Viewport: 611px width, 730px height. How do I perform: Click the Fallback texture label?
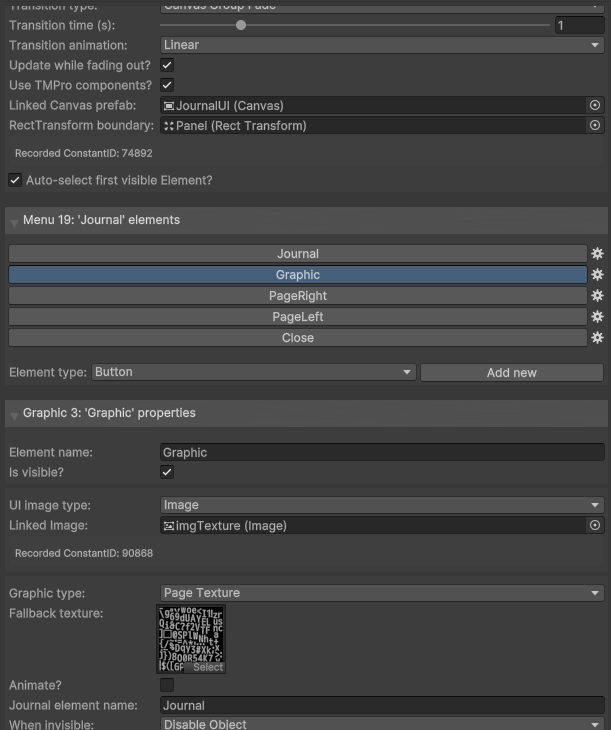pos(56,613)
